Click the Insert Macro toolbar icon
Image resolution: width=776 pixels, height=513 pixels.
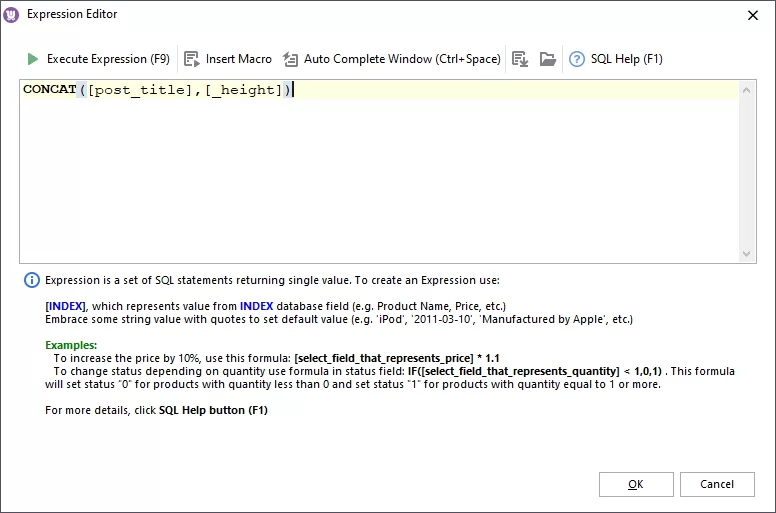tap(192, 59)
